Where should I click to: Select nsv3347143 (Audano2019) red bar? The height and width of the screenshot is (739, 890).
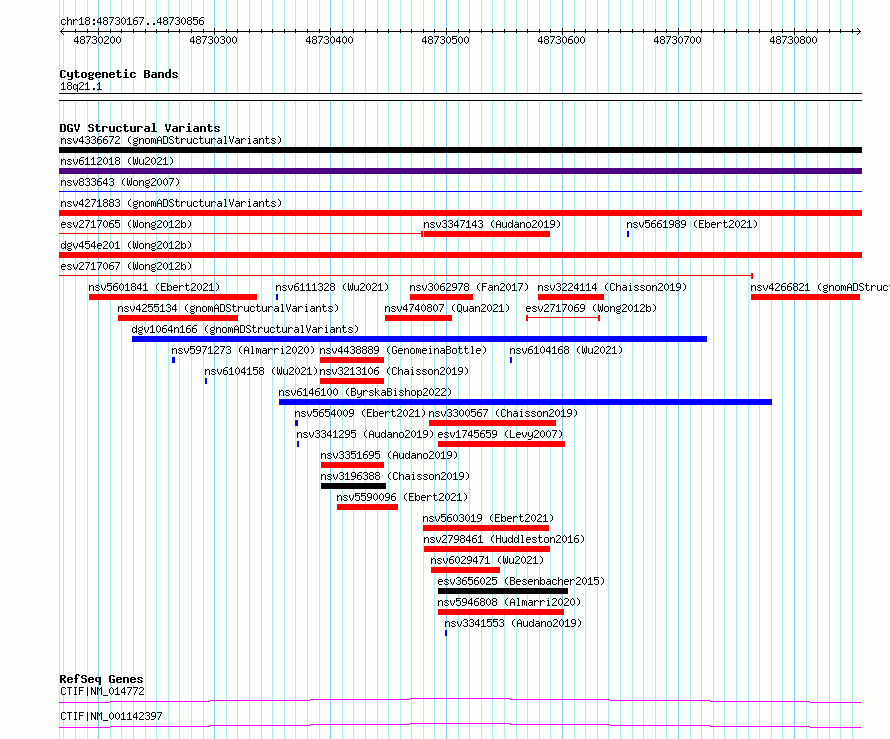(x=486, y=234)
